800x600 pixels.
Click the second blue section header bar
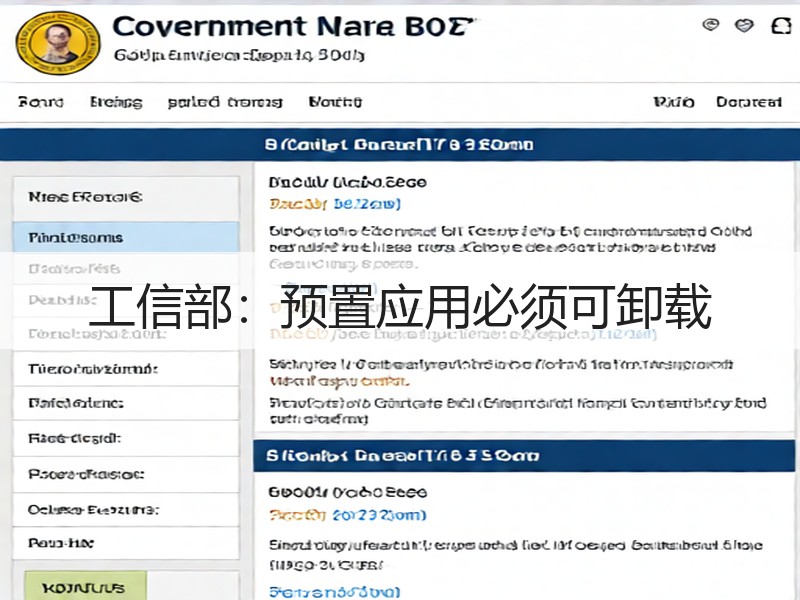[x=524, y=456]
